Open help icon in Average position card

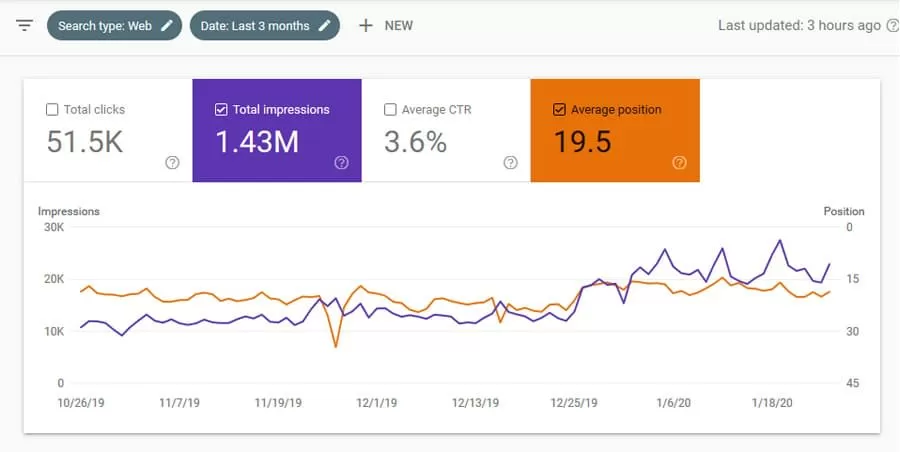pos(680,163)
